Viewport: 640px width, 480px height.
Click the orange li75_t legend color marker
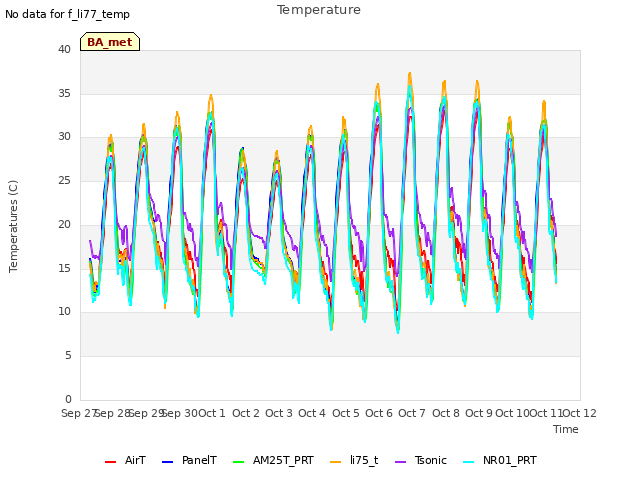(335, 462)
